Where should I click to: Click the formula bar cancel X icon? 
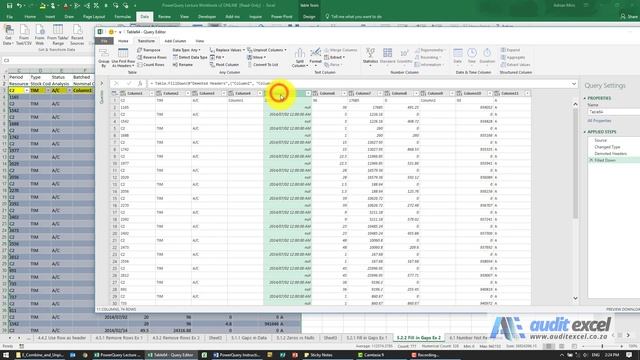click(116, 84)
